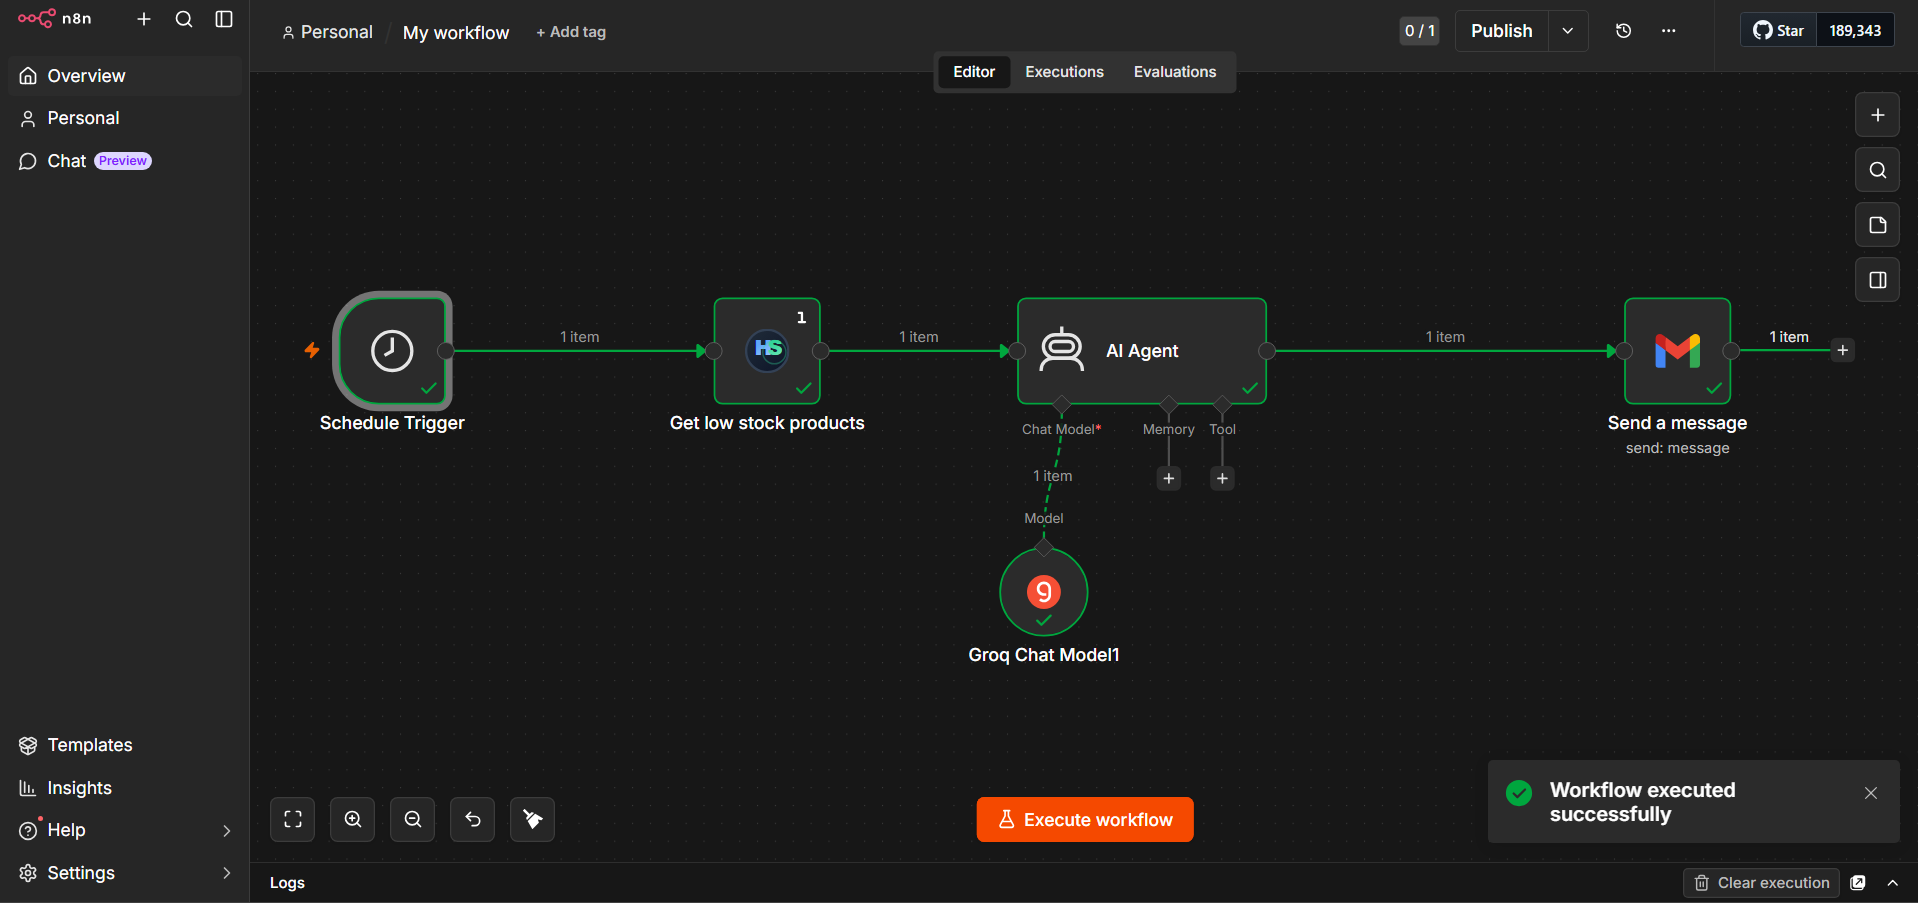The image size is (1918, 903).
Task: Open Insights from the sidebar
Action: 125,788
